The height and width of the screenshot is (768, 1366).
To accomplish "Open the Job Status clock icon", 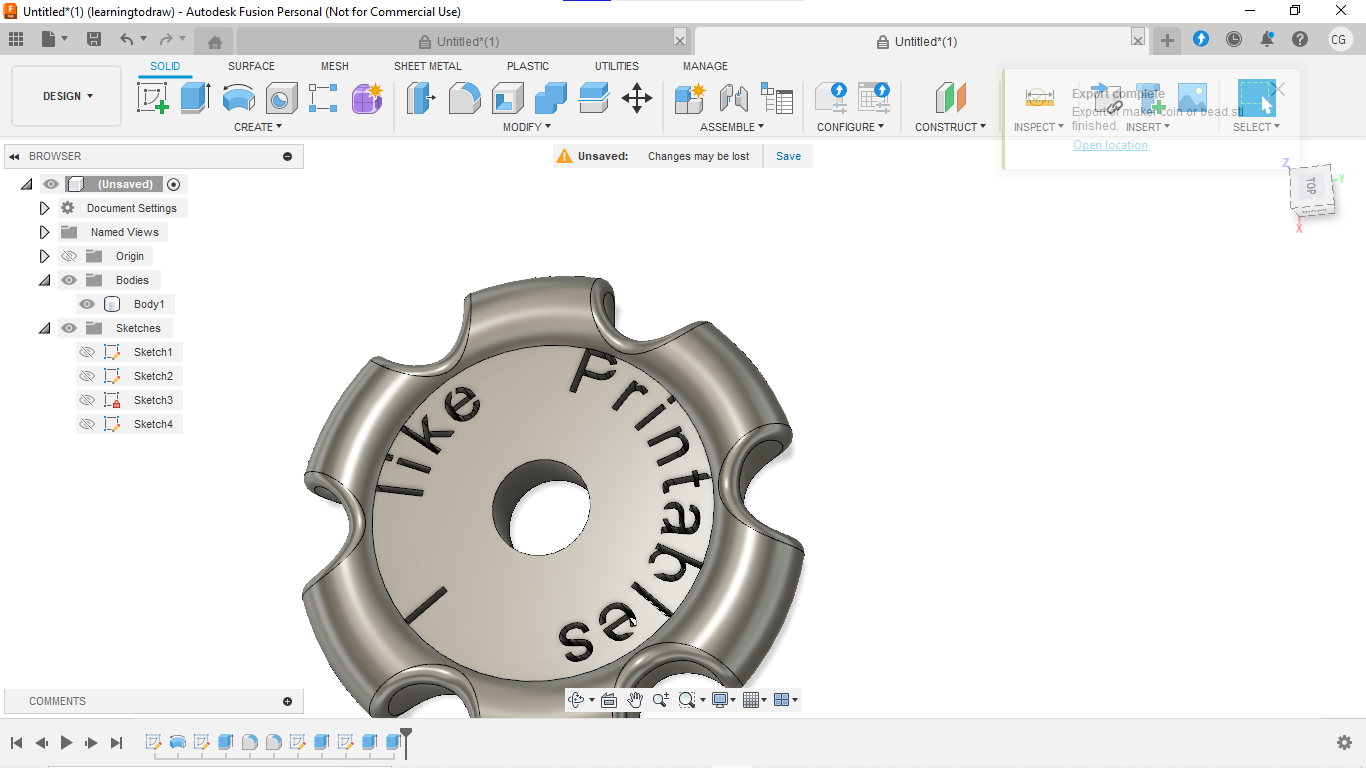I will coord(1234,39).
